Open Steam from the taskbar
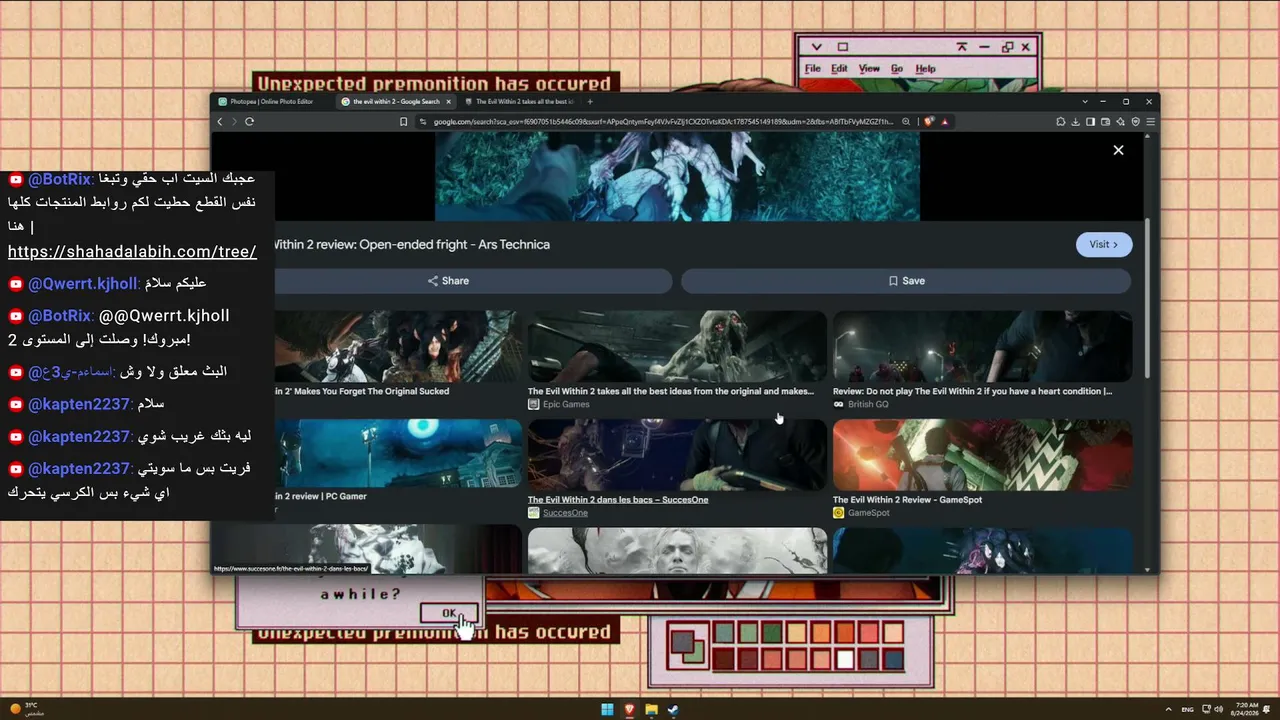 [x=673, y=710]
